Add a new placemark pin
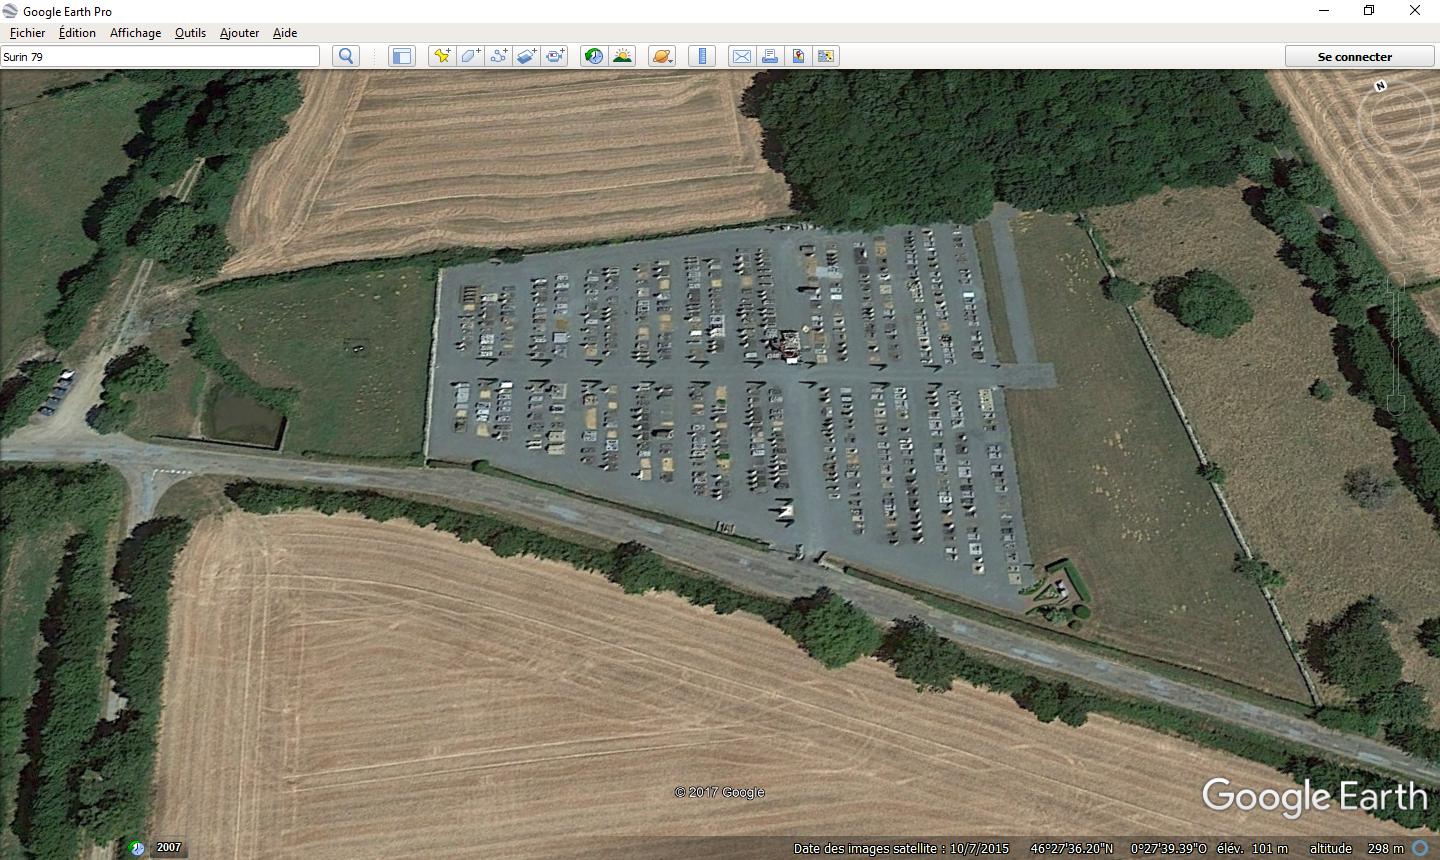Screen dimensions: 1440x860 pyautogui.click(x=441, y=56)
